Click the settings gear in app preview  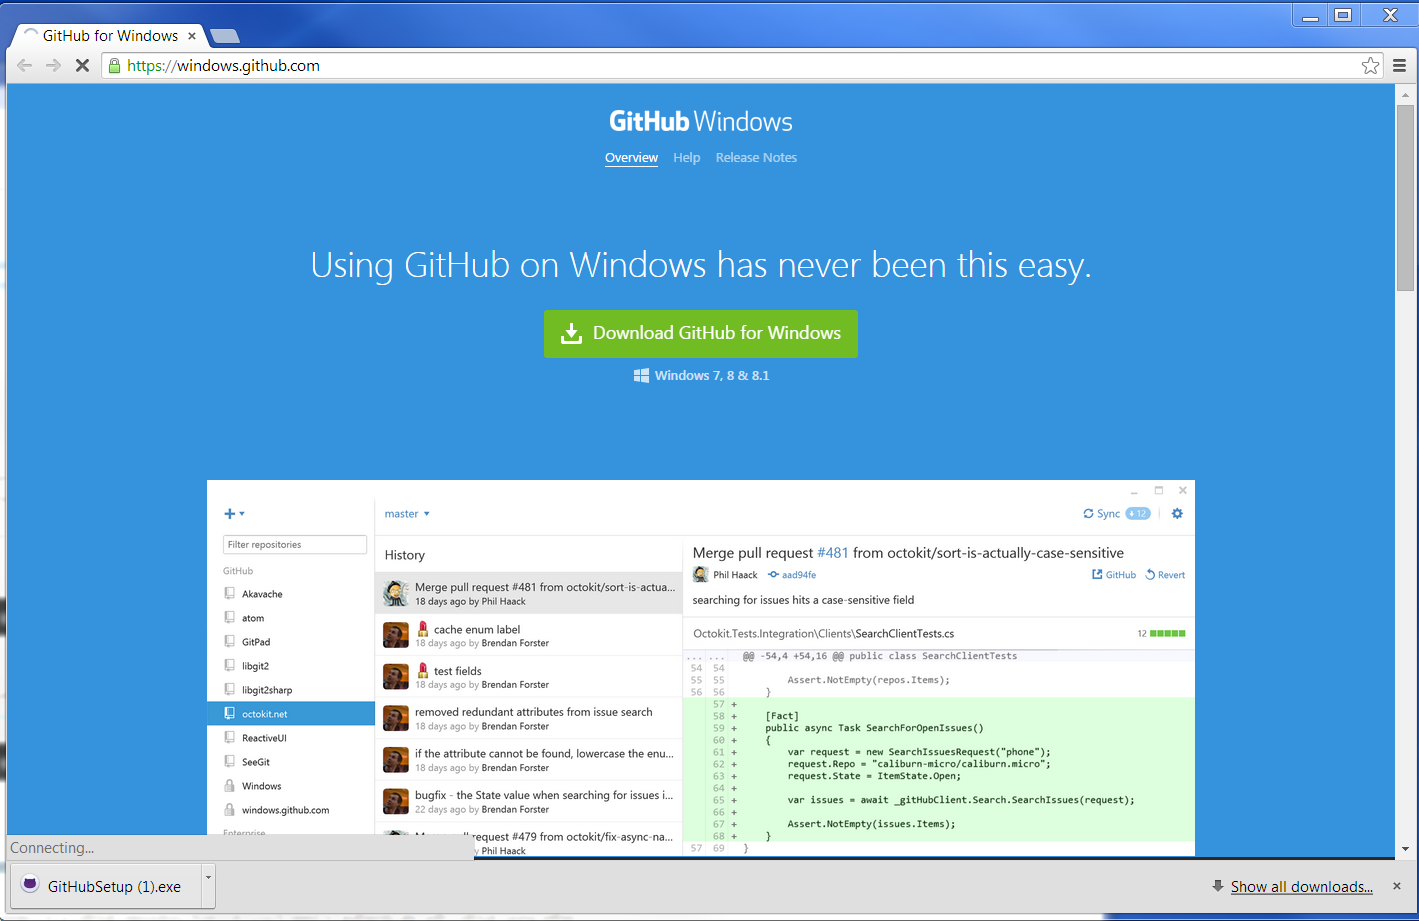click(x=1177, y=514)
